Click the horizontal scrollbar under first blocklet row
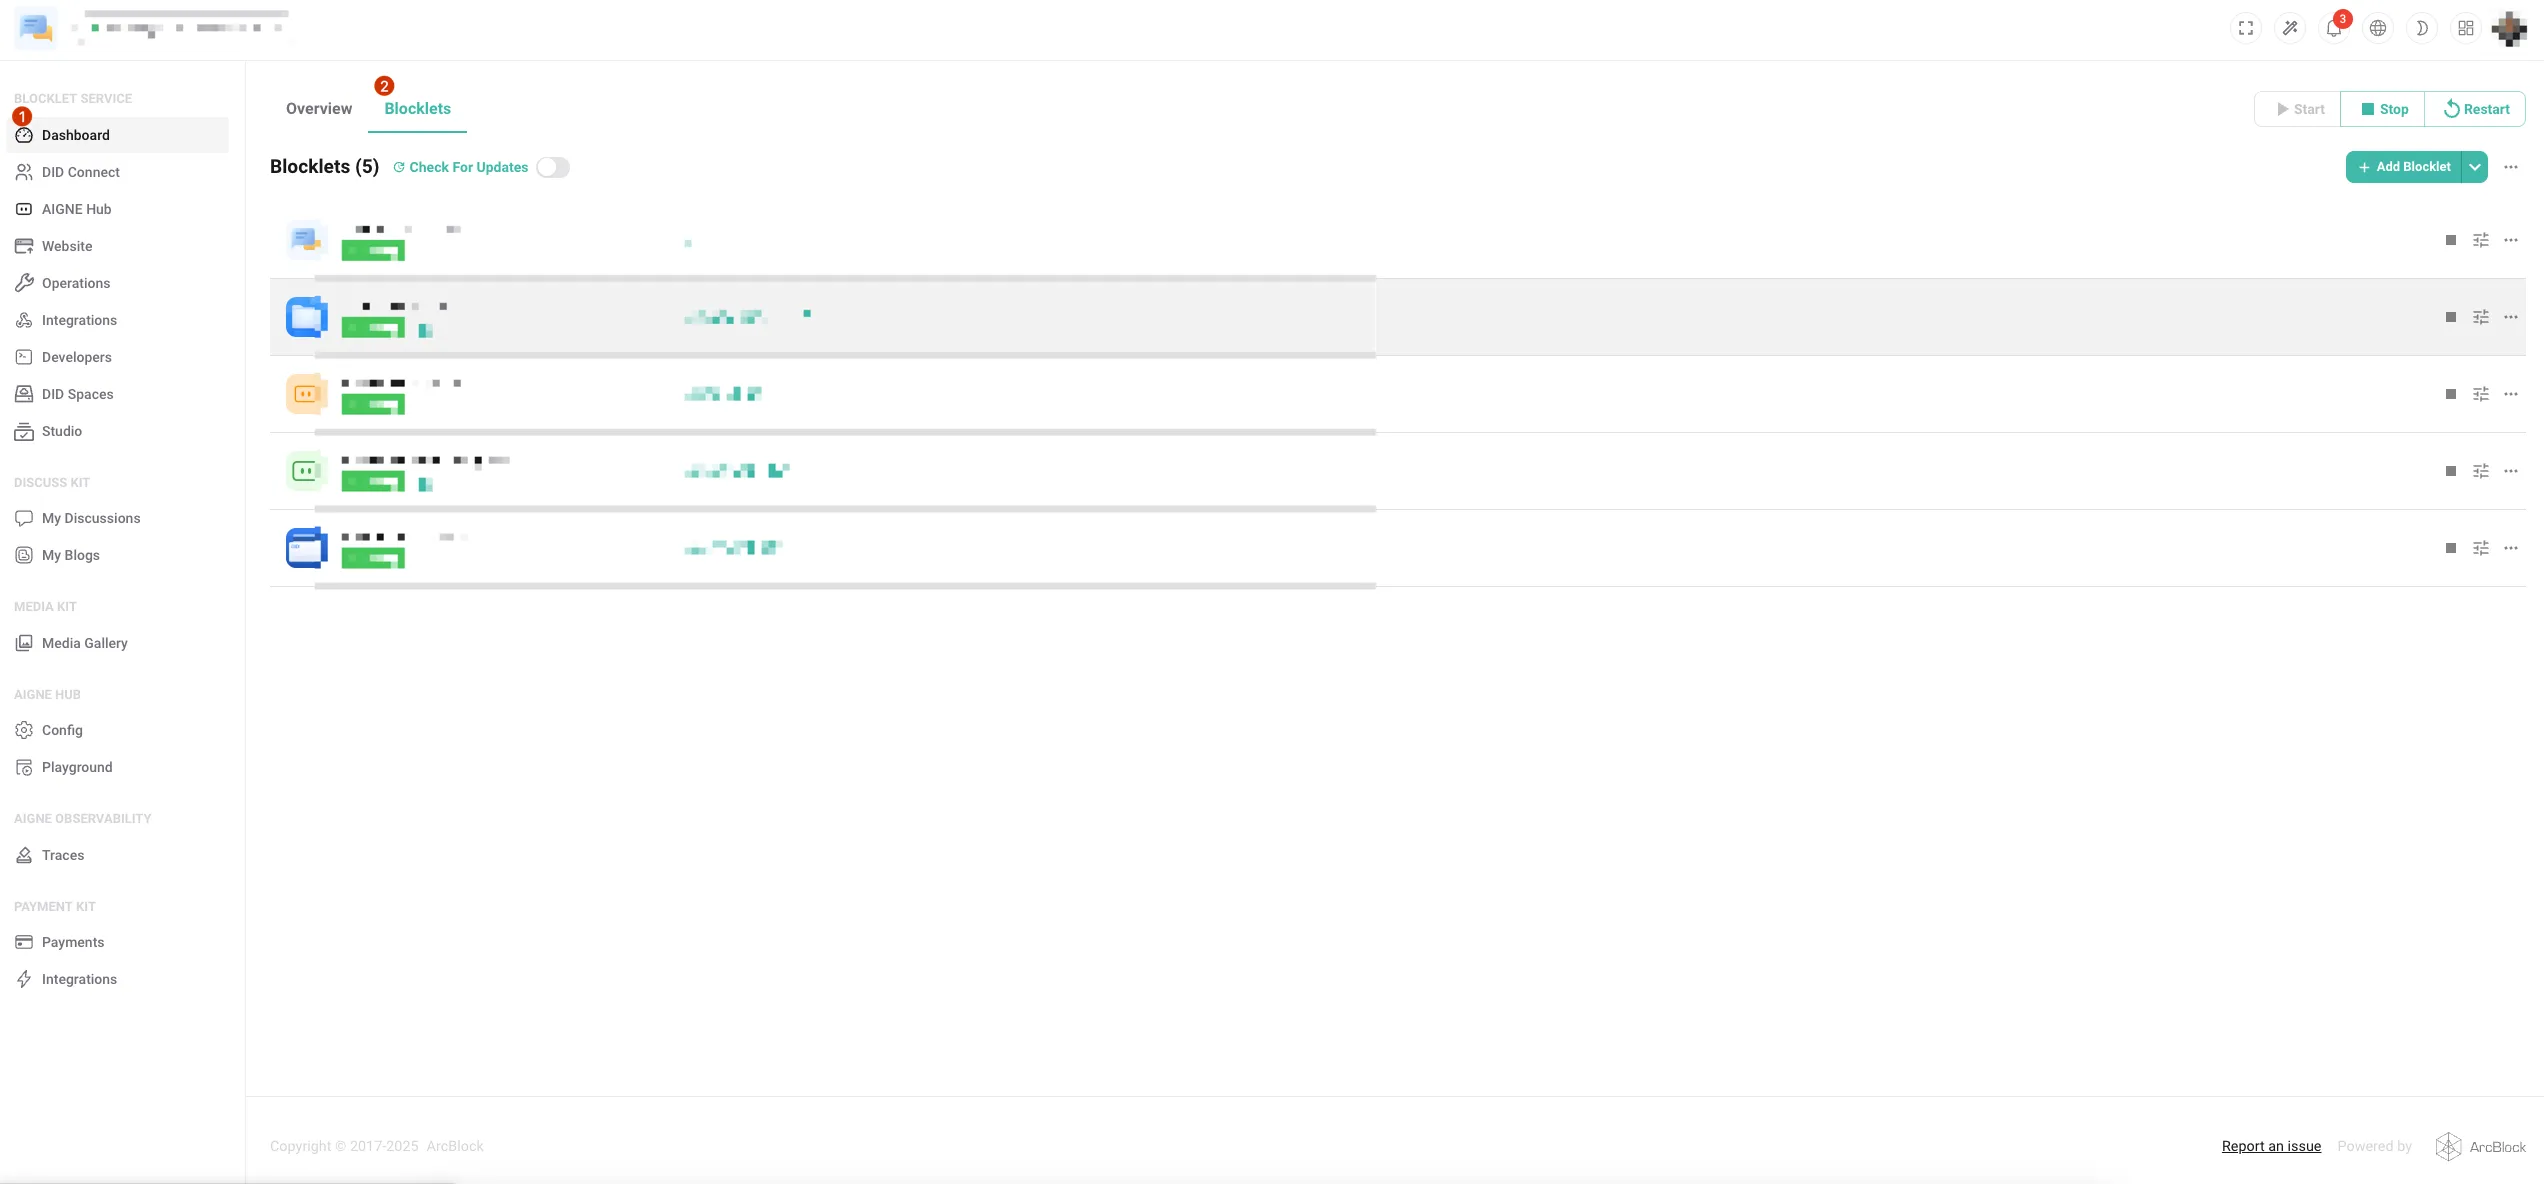This screenshot has width=2544, height=1184. 845,277
